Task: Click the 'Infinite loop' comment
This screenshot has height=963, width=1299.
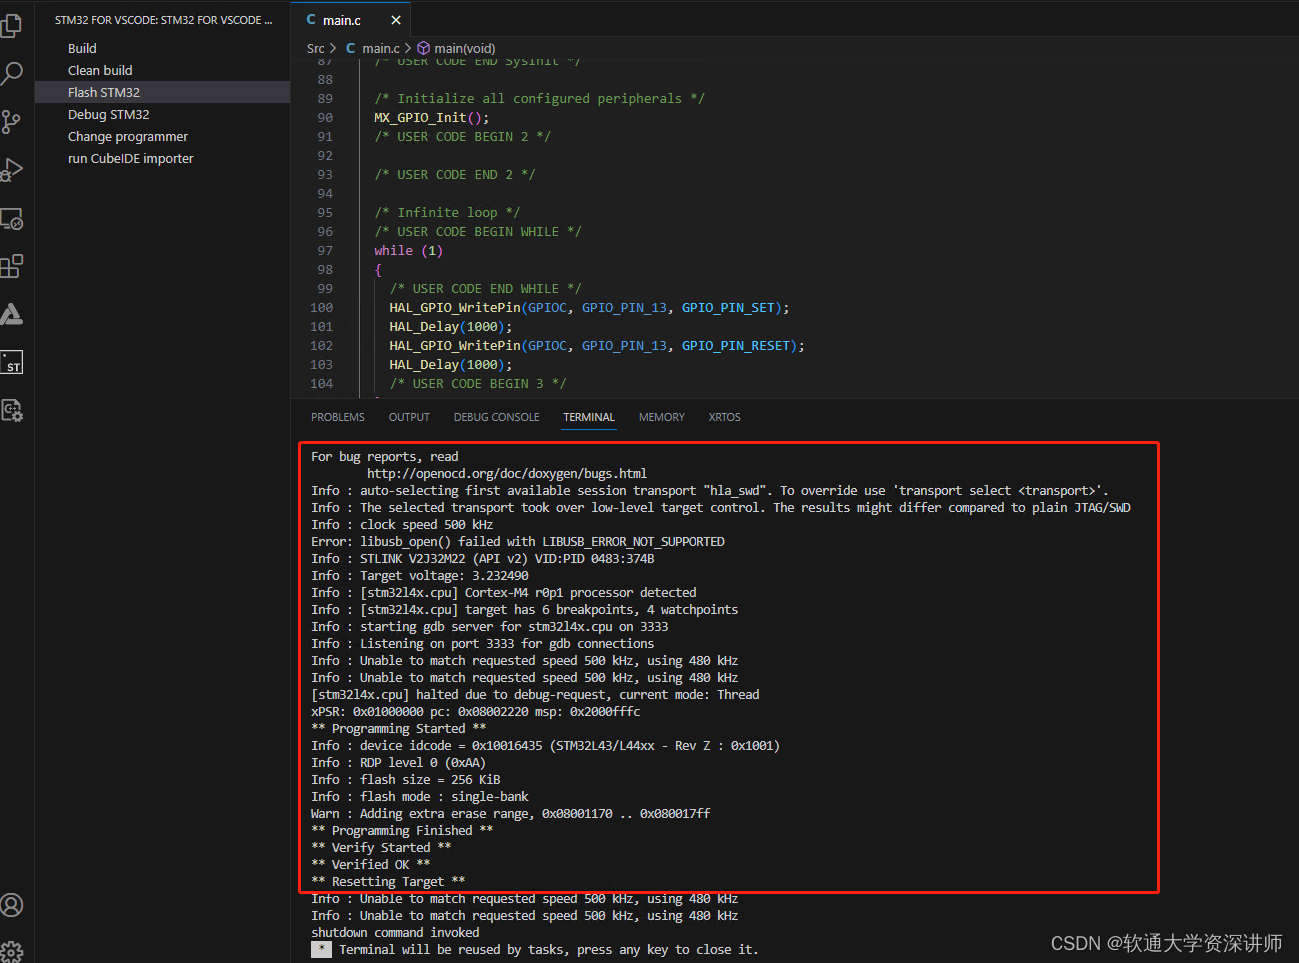Action: coord(447,213)
